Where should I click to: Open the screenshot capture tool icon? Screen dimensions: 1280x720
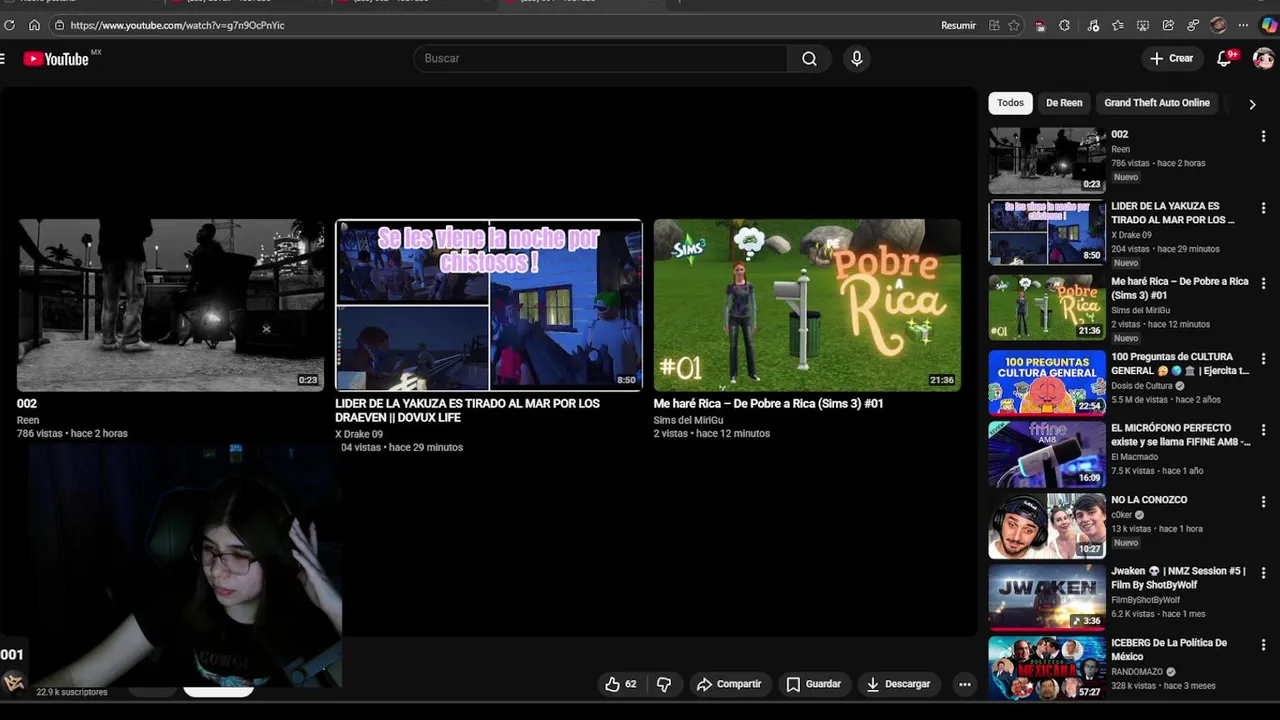[x=1143, y=25]
